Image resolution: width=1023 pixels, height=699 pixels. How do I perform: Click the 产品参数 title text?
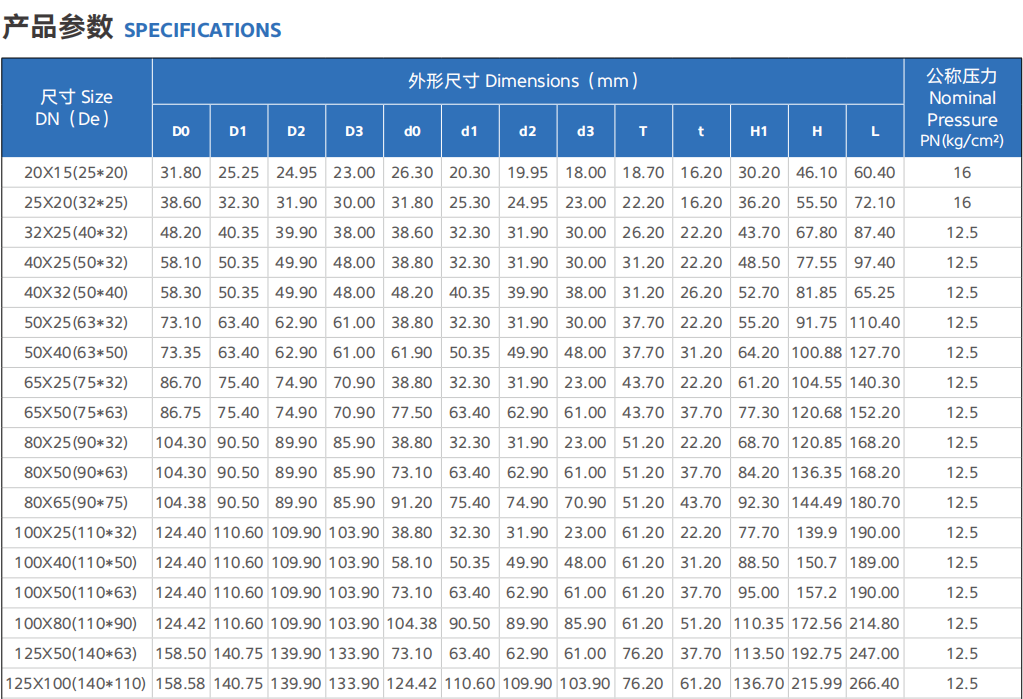click(58, 27)
